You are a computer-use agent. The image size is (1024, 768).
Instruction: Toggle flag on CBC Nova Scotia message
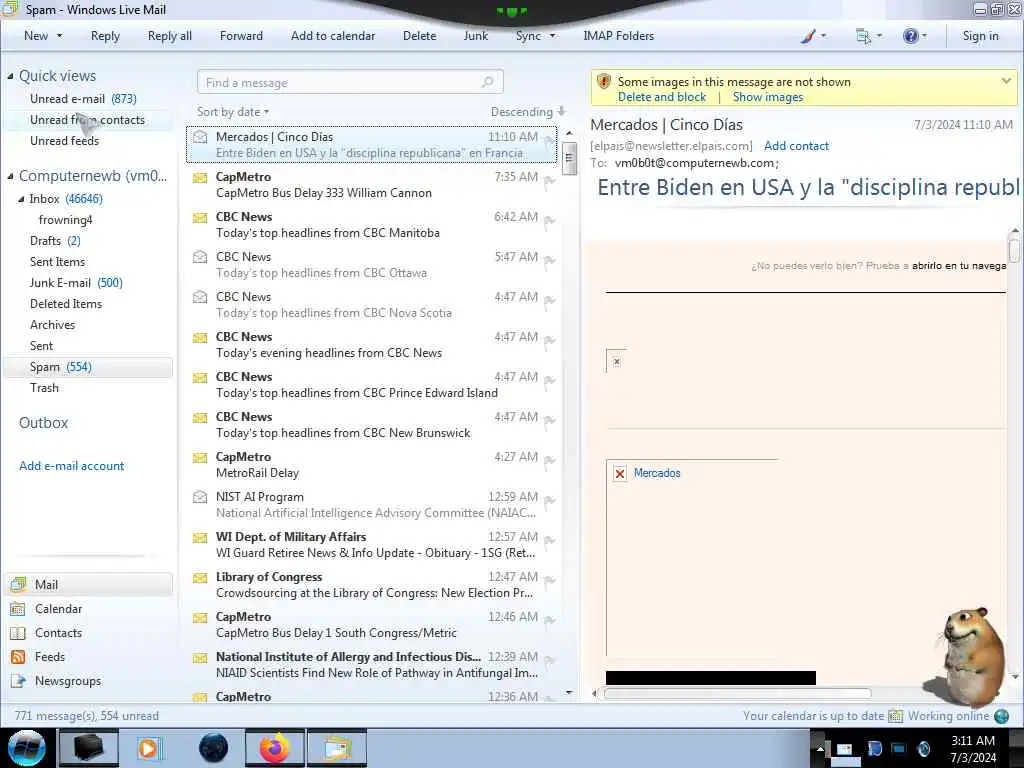coord(549,300)
